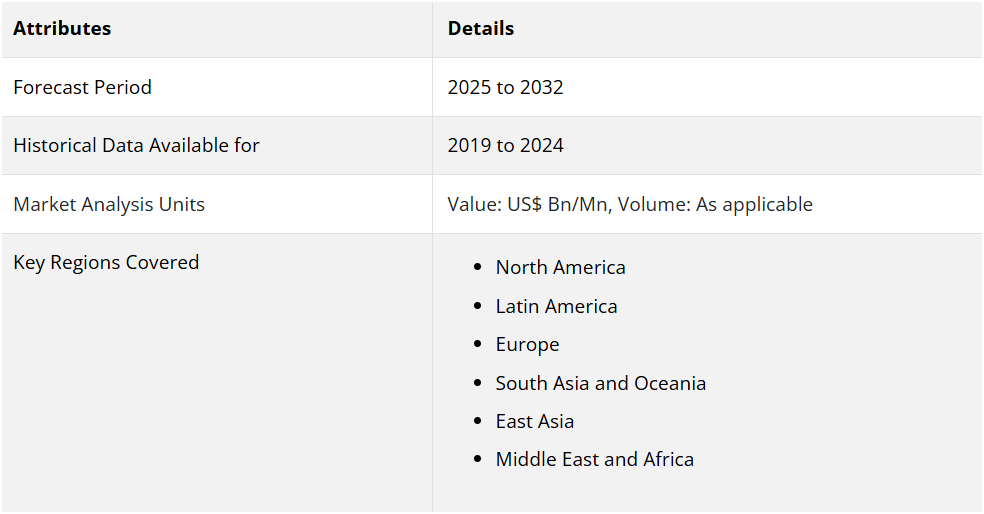Click Middle East and Africa item
This screenshot has height=514, width=984.
tap(594, 459)
